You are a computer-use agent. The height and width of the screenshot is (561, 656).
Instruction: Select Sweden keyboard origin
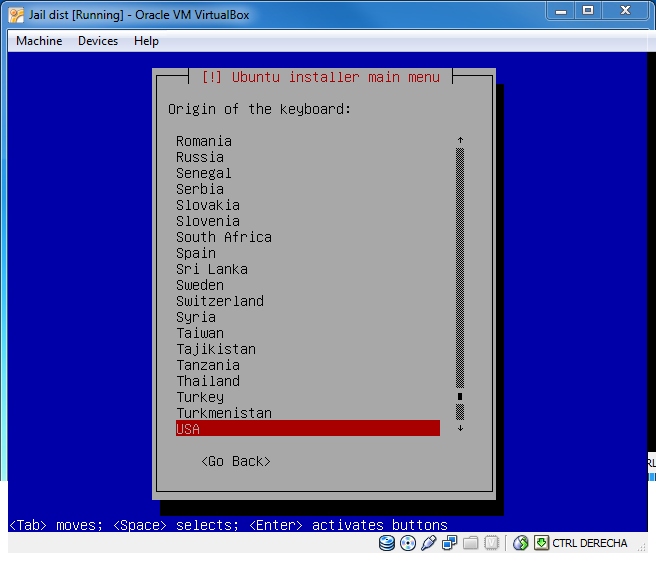[x=308, y=285]
